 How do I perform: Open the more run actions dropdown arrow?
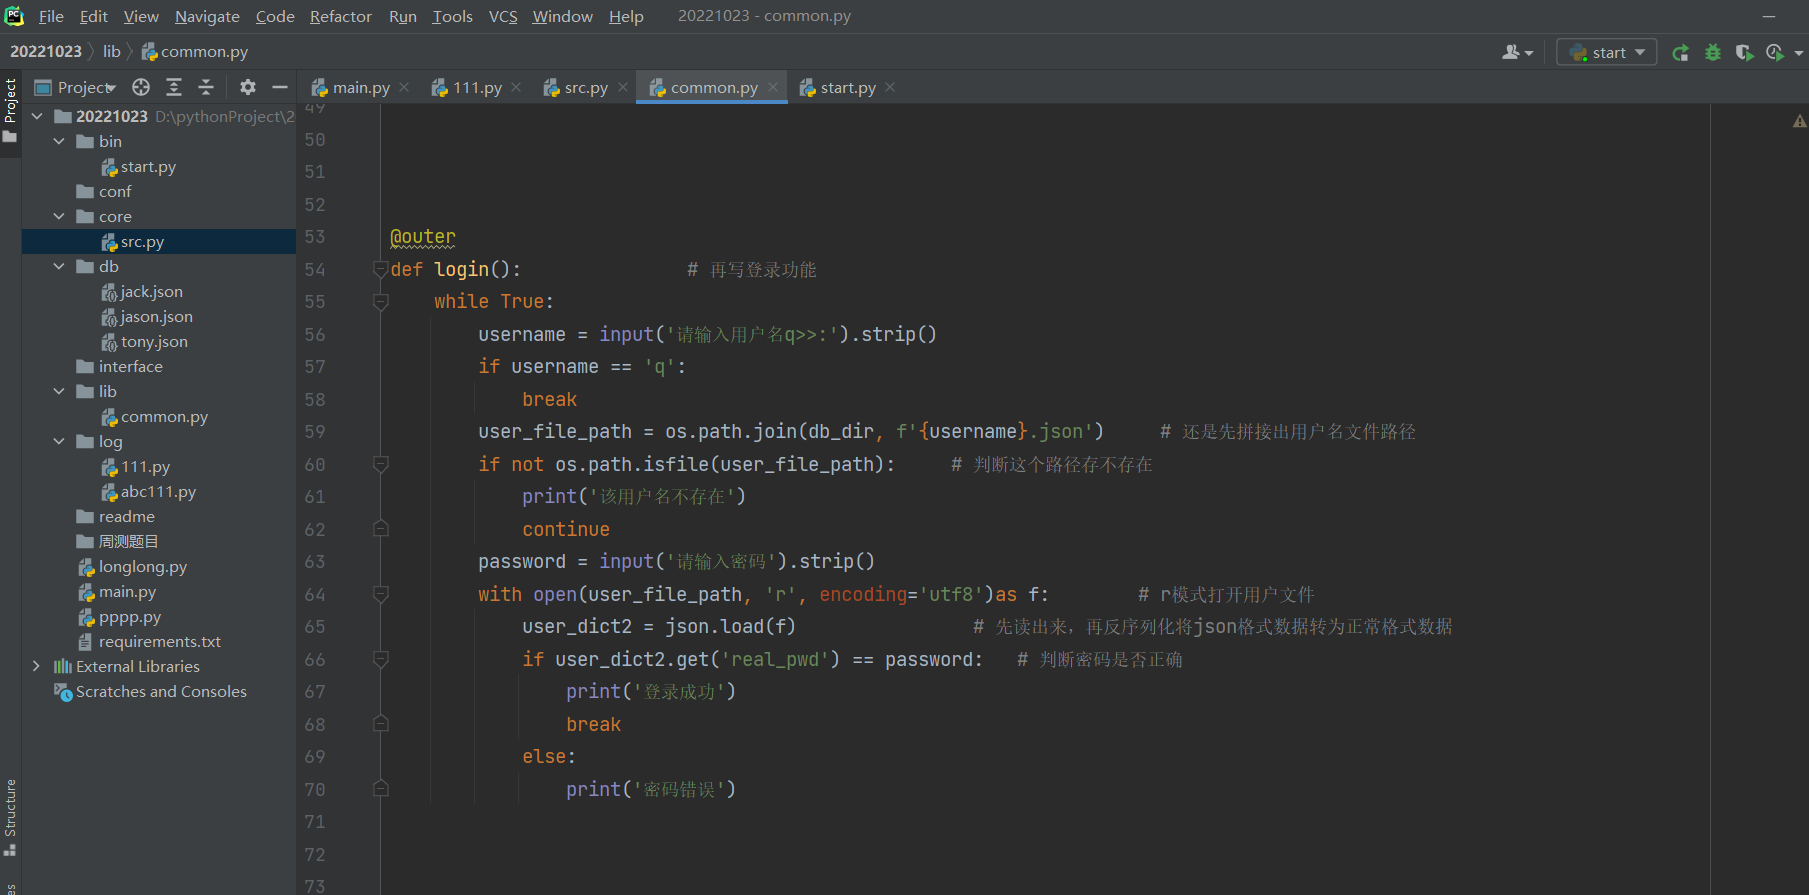pos(1799,53)
